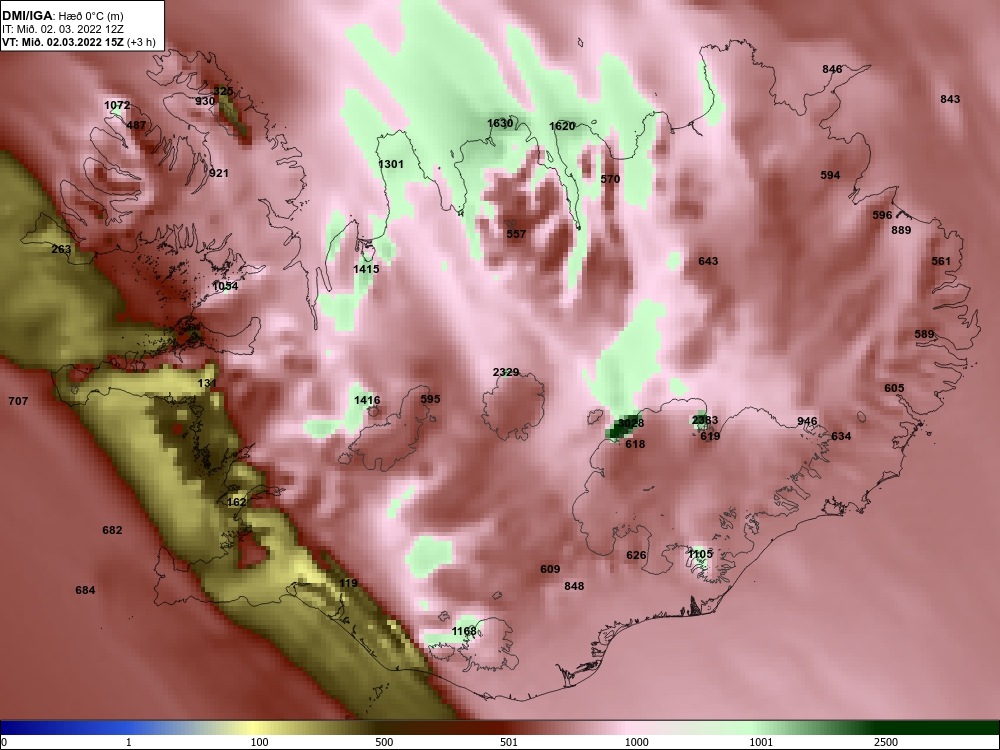Screen dimensions: 1000x750
Task: Select the map value 594
Action: (x=830, y=175)
